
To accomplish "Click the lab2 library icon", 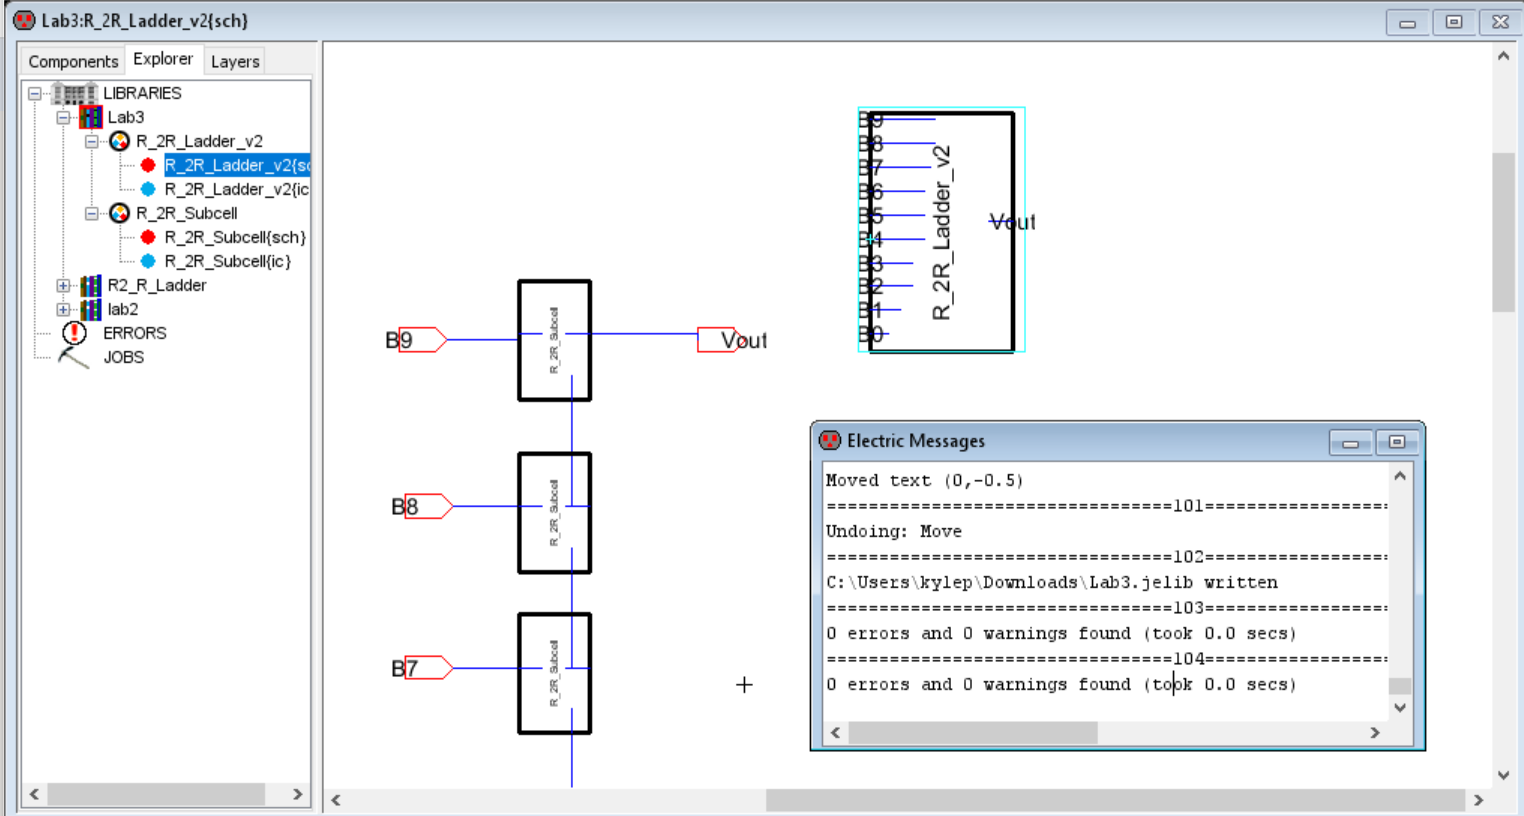I will pyautogui.click(x=91, y=309).
